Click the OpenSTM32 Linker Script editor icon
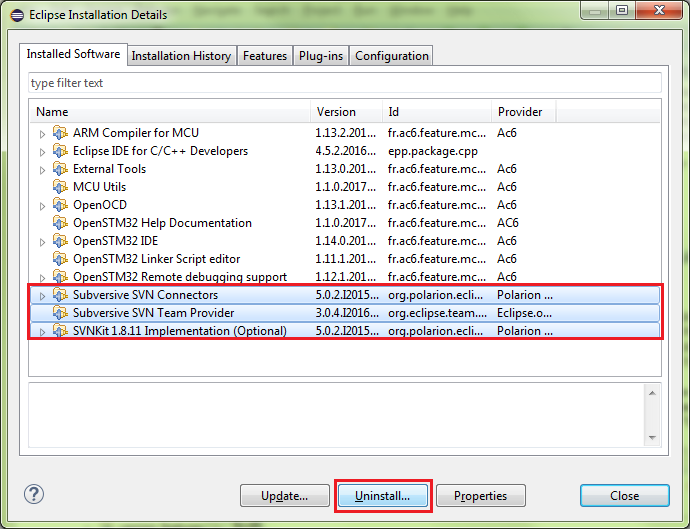This screenshot has height=529, width=690. click(60, 259)
